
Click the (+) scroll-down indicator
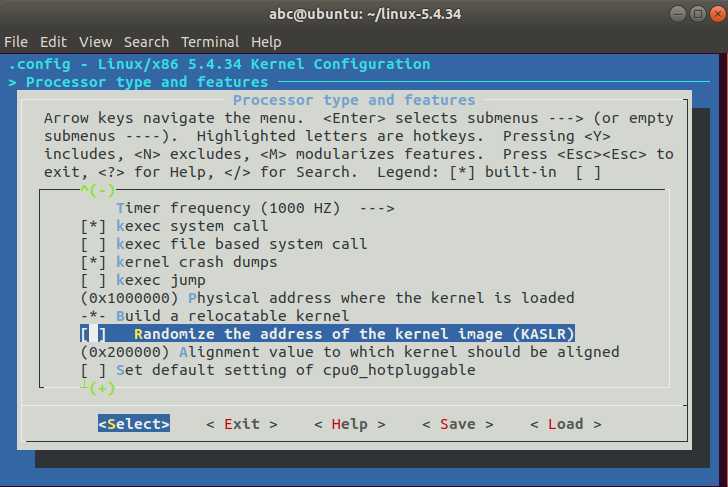[x=99, y=388]
